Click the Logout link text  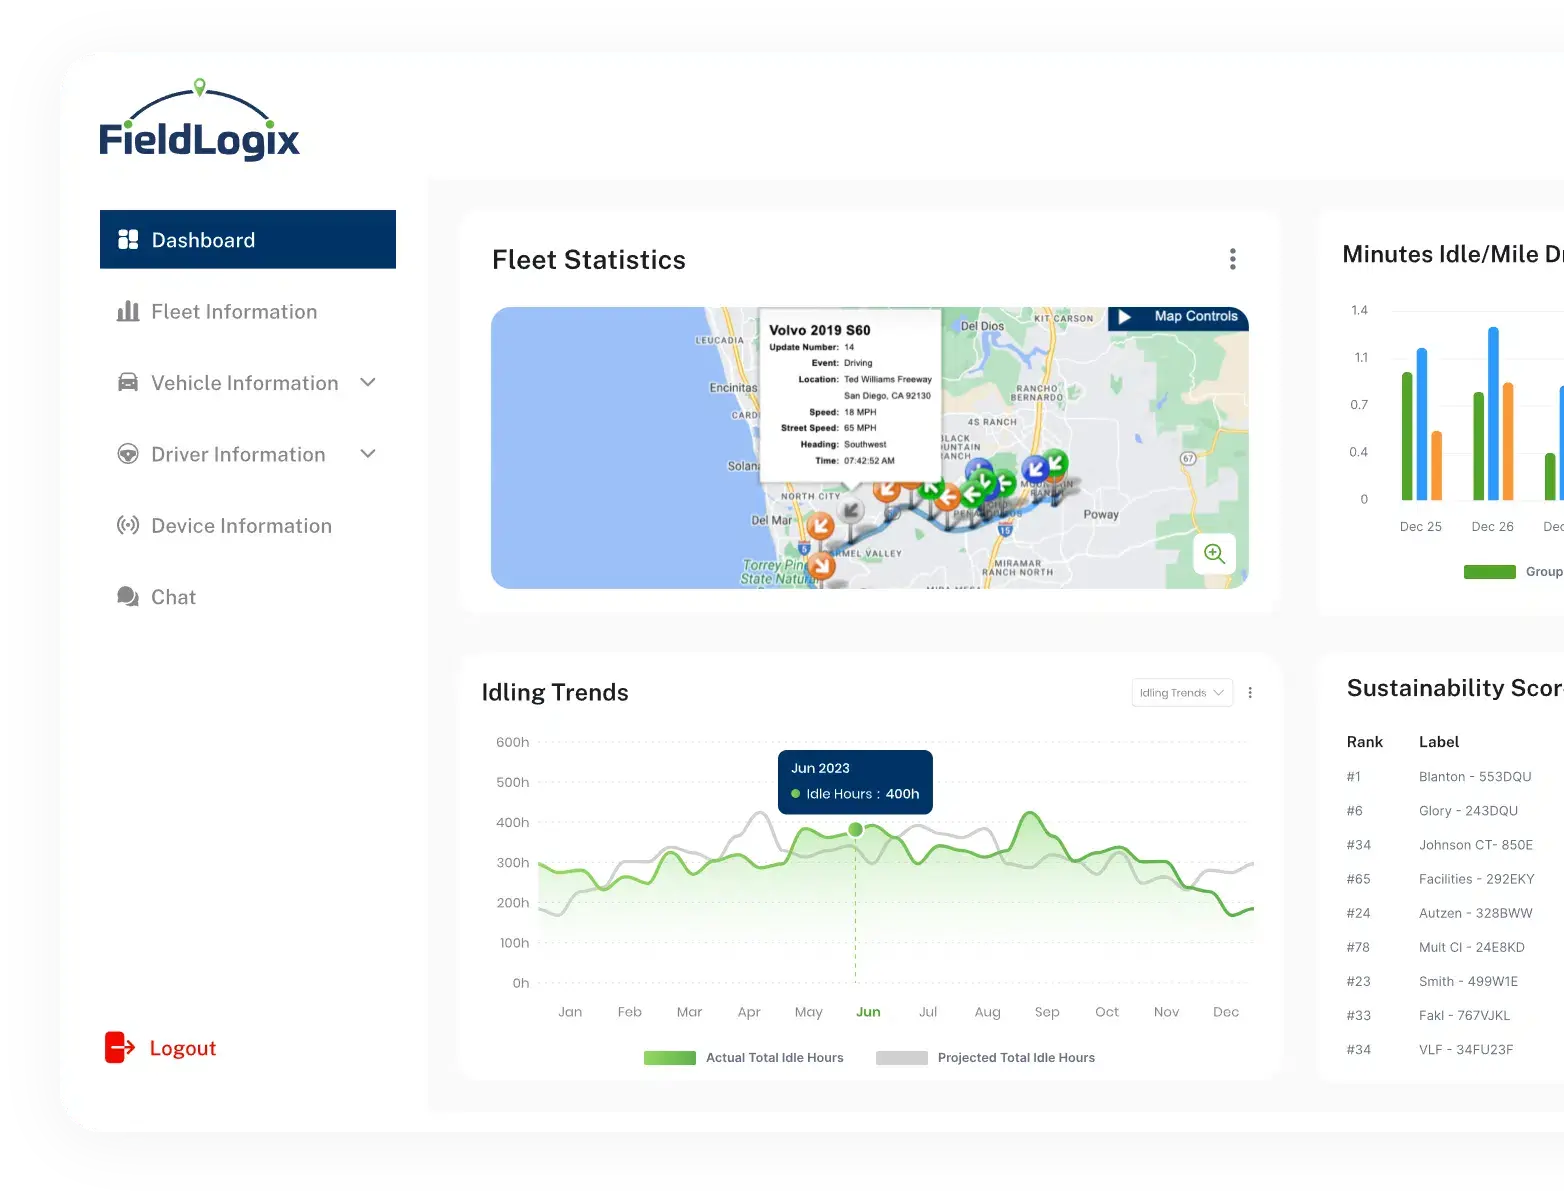(x=183, y=1048)
